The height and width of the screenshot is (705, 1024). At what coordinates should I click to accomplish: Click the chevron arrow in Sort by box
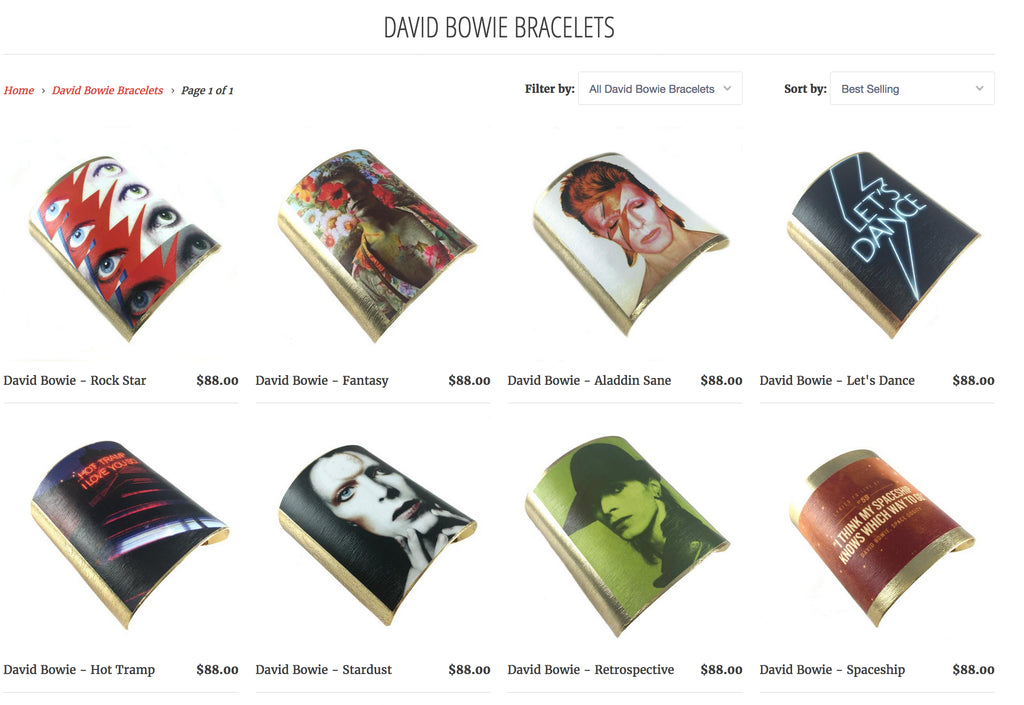(979, 89)
